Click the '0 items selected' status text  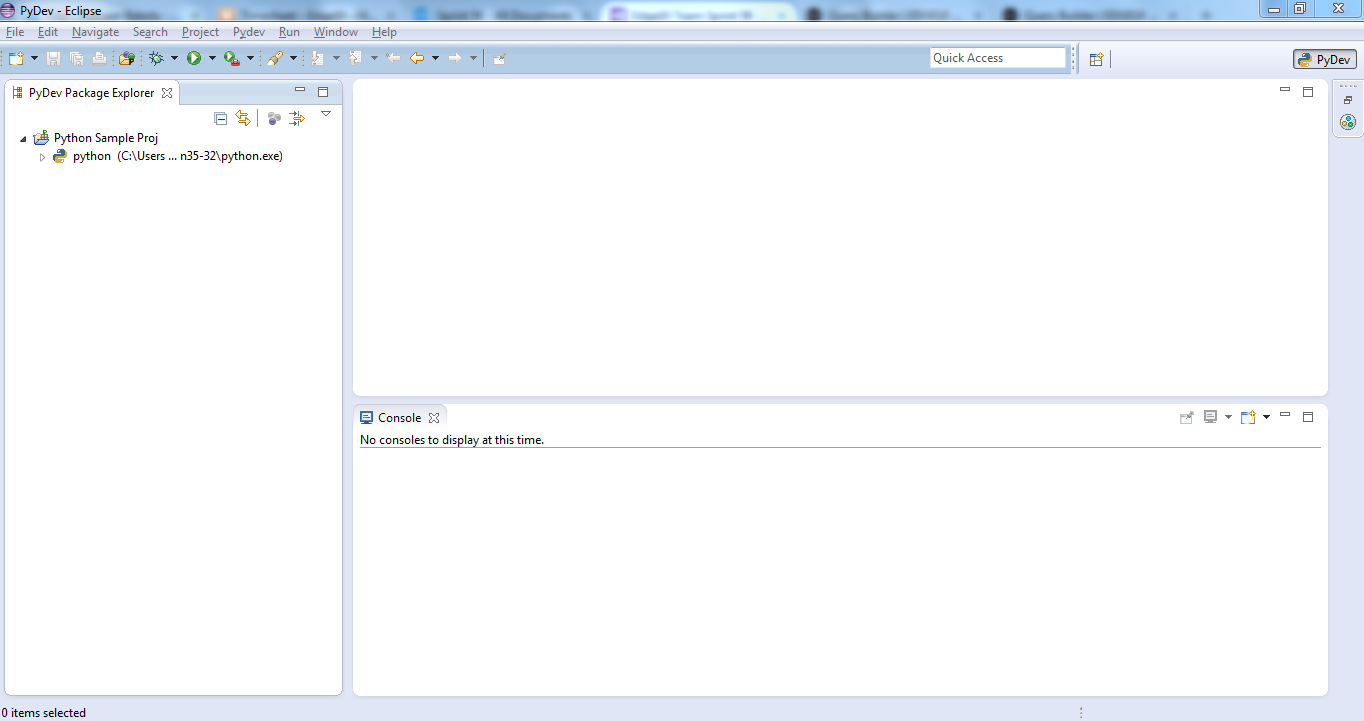click(45, 713)
